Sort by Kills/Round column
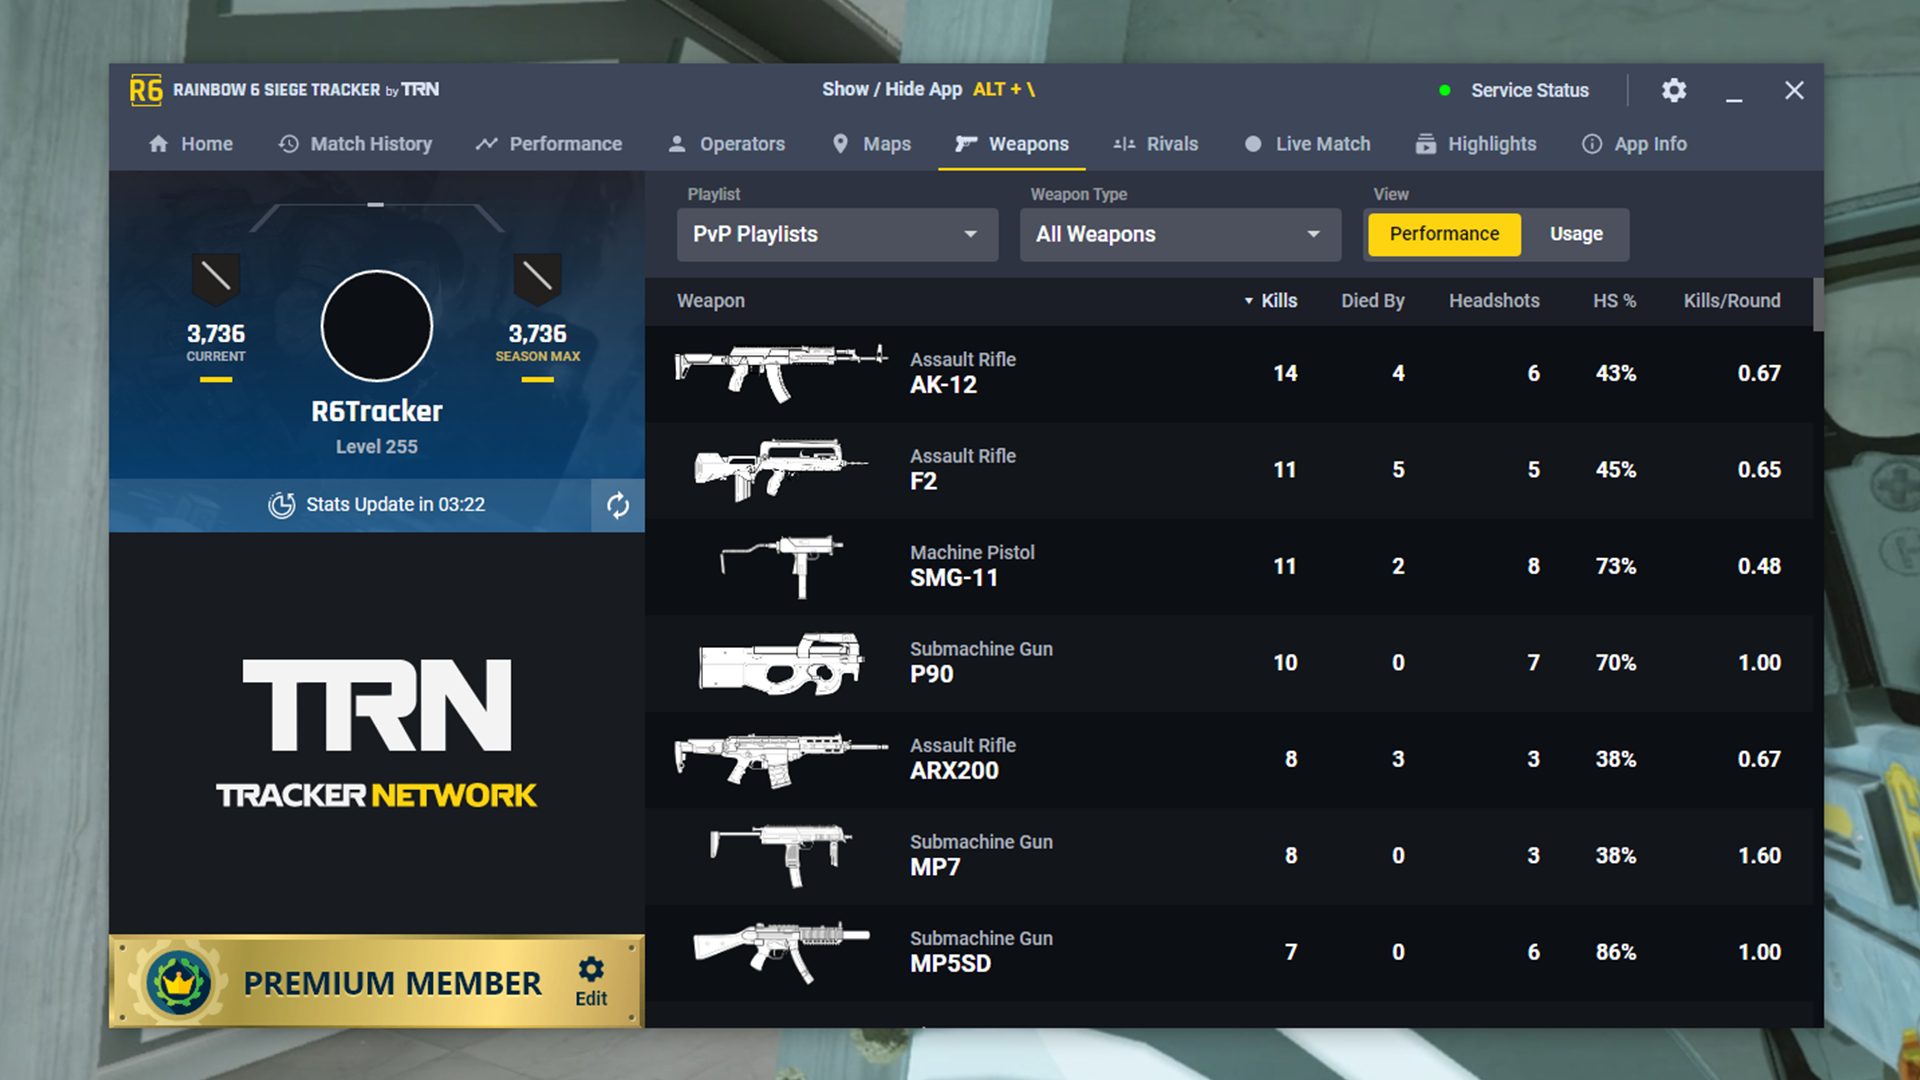 1732,301
